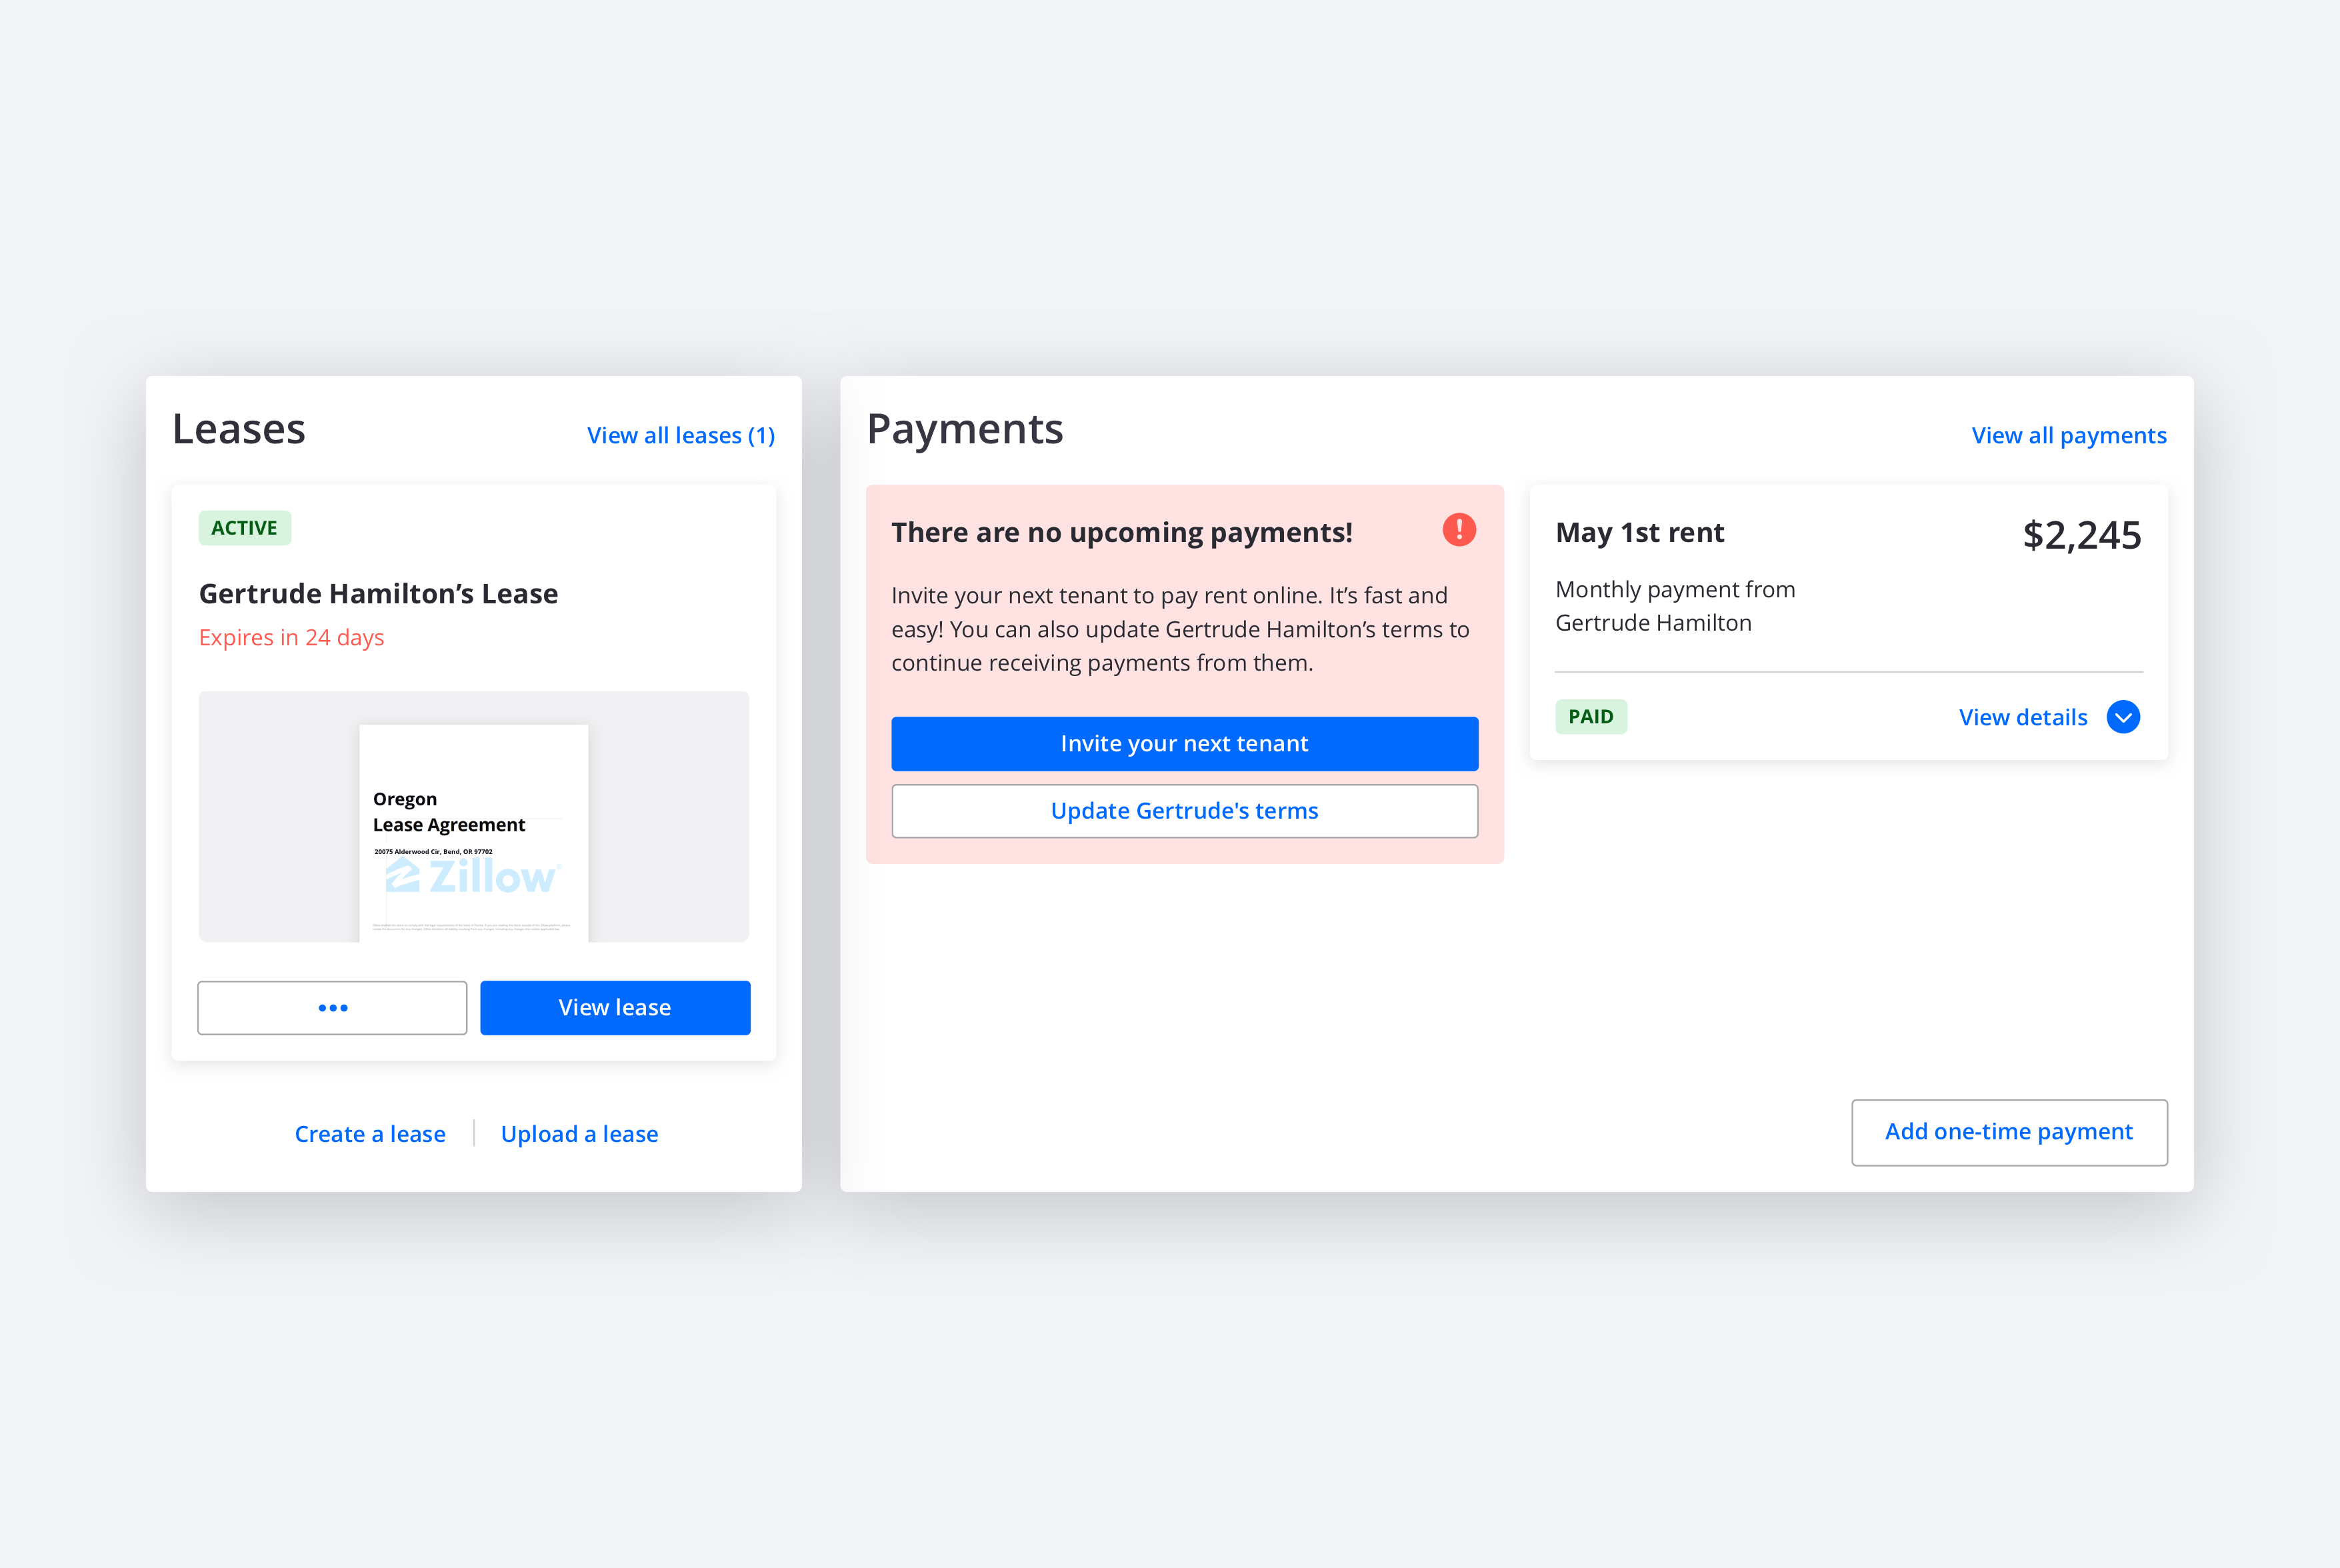The width and height of the screenshot is (2340, 1568).
Task: Click Create a lease text link
Action: coord(369,1131)
